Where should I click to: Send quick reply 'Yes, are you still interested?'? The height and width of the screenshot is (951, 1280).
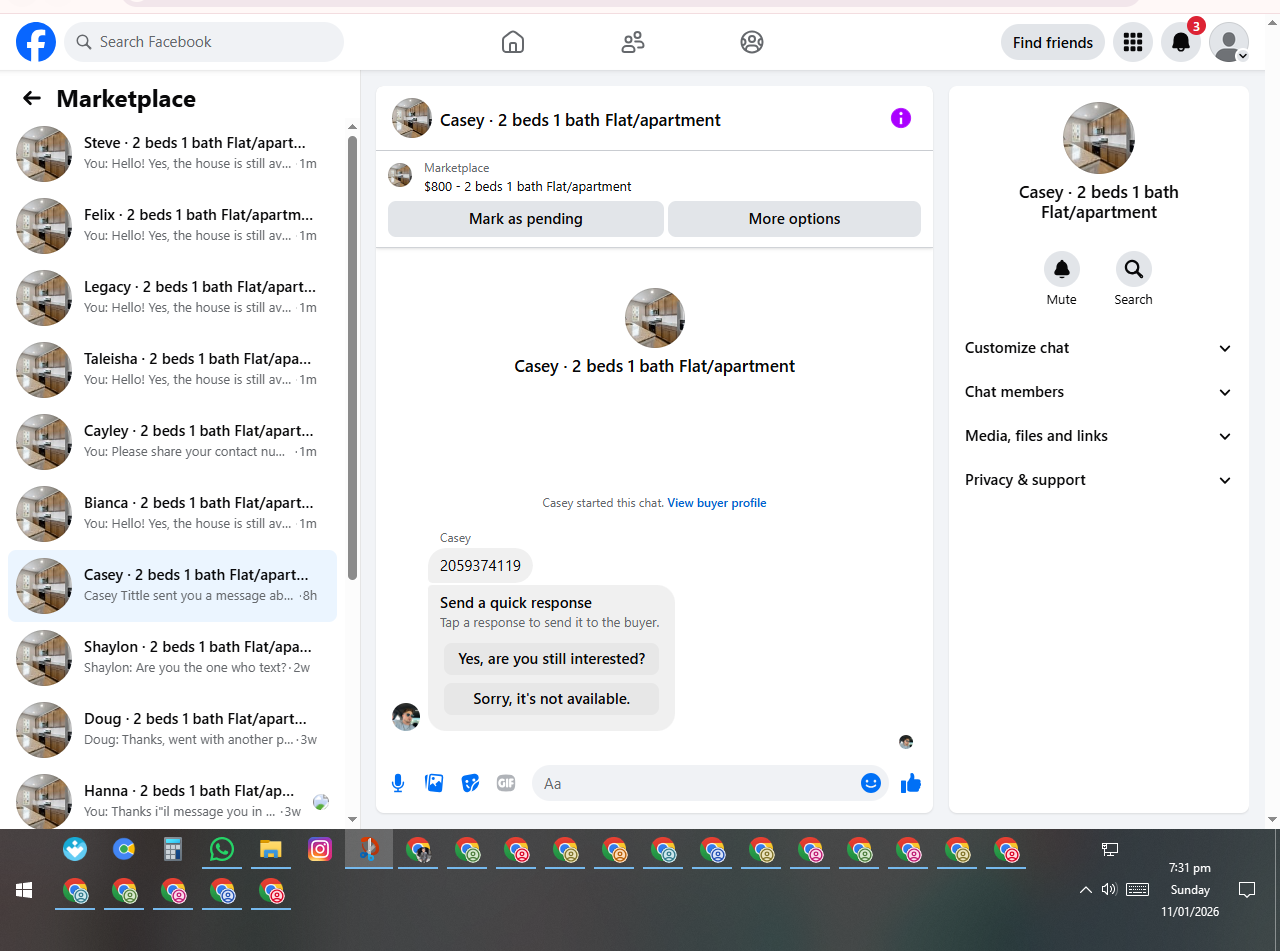point(552,659)
